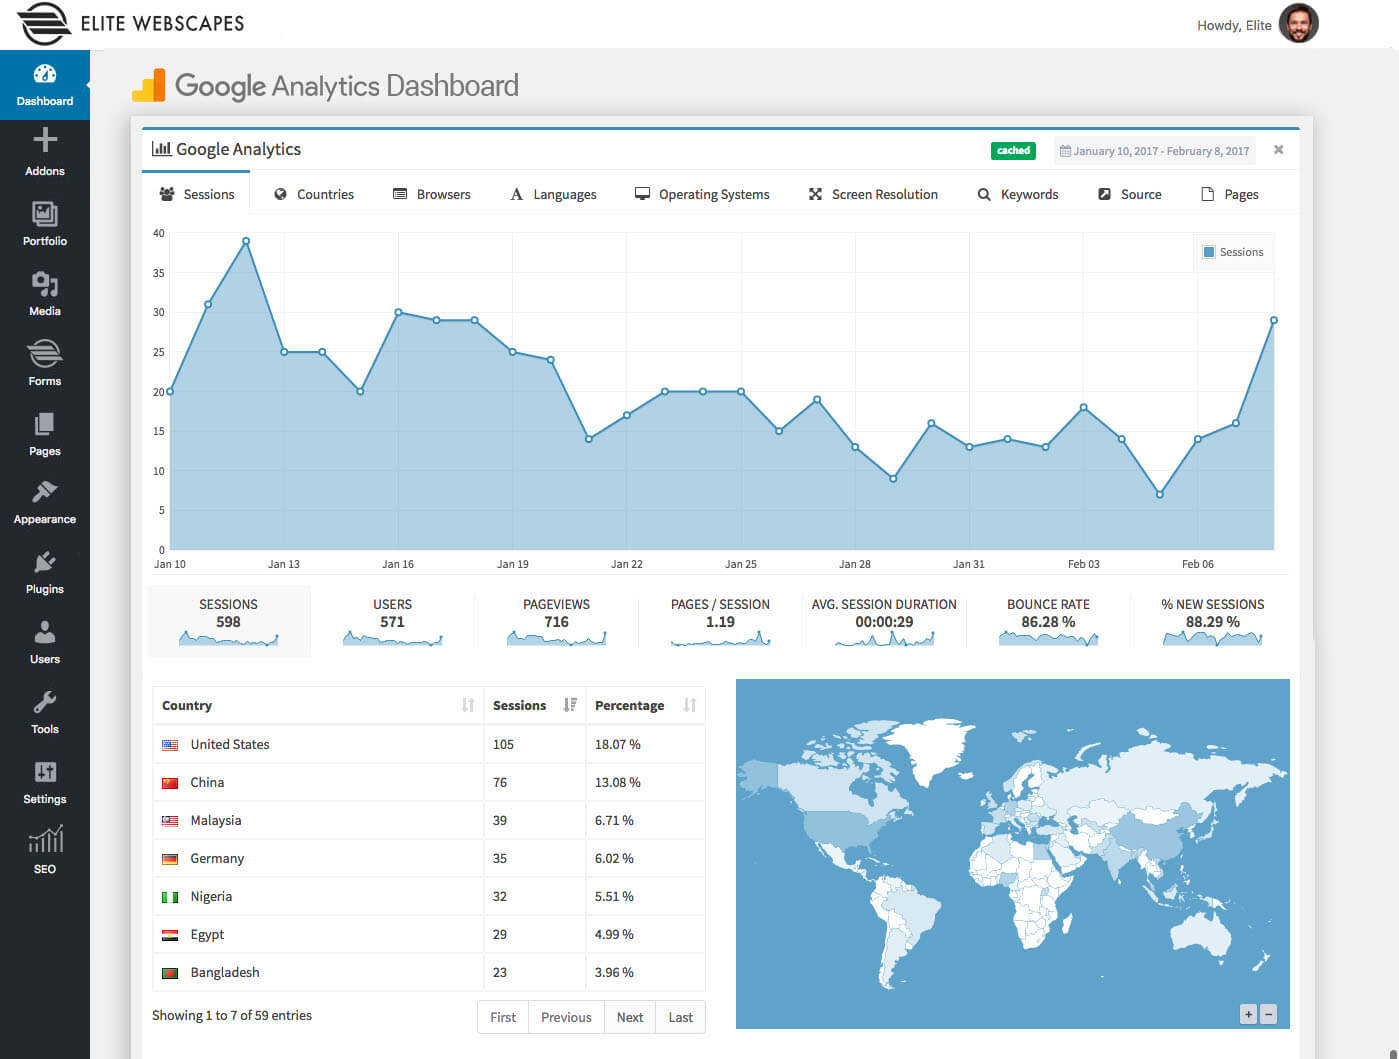The image size is (1399, 1059).
Task: Open the Tools wrench icon
Action: 45,702
